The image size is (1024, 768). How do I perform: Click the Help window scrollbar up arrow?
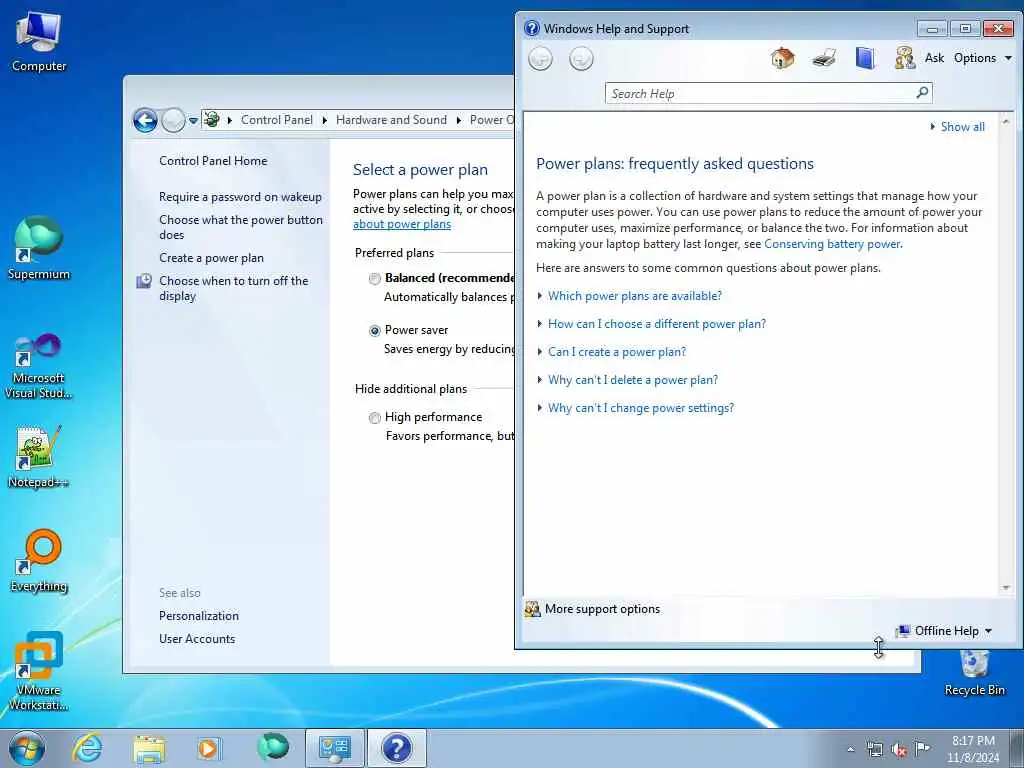tap(1006, 121)
